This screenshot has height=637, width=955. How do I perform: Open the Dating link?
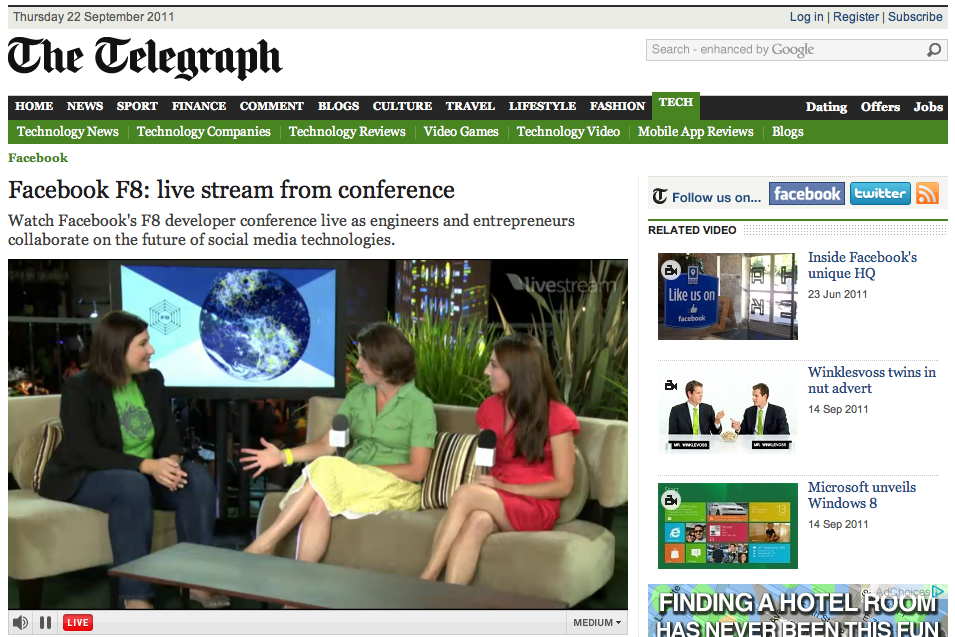pos(826,107)
